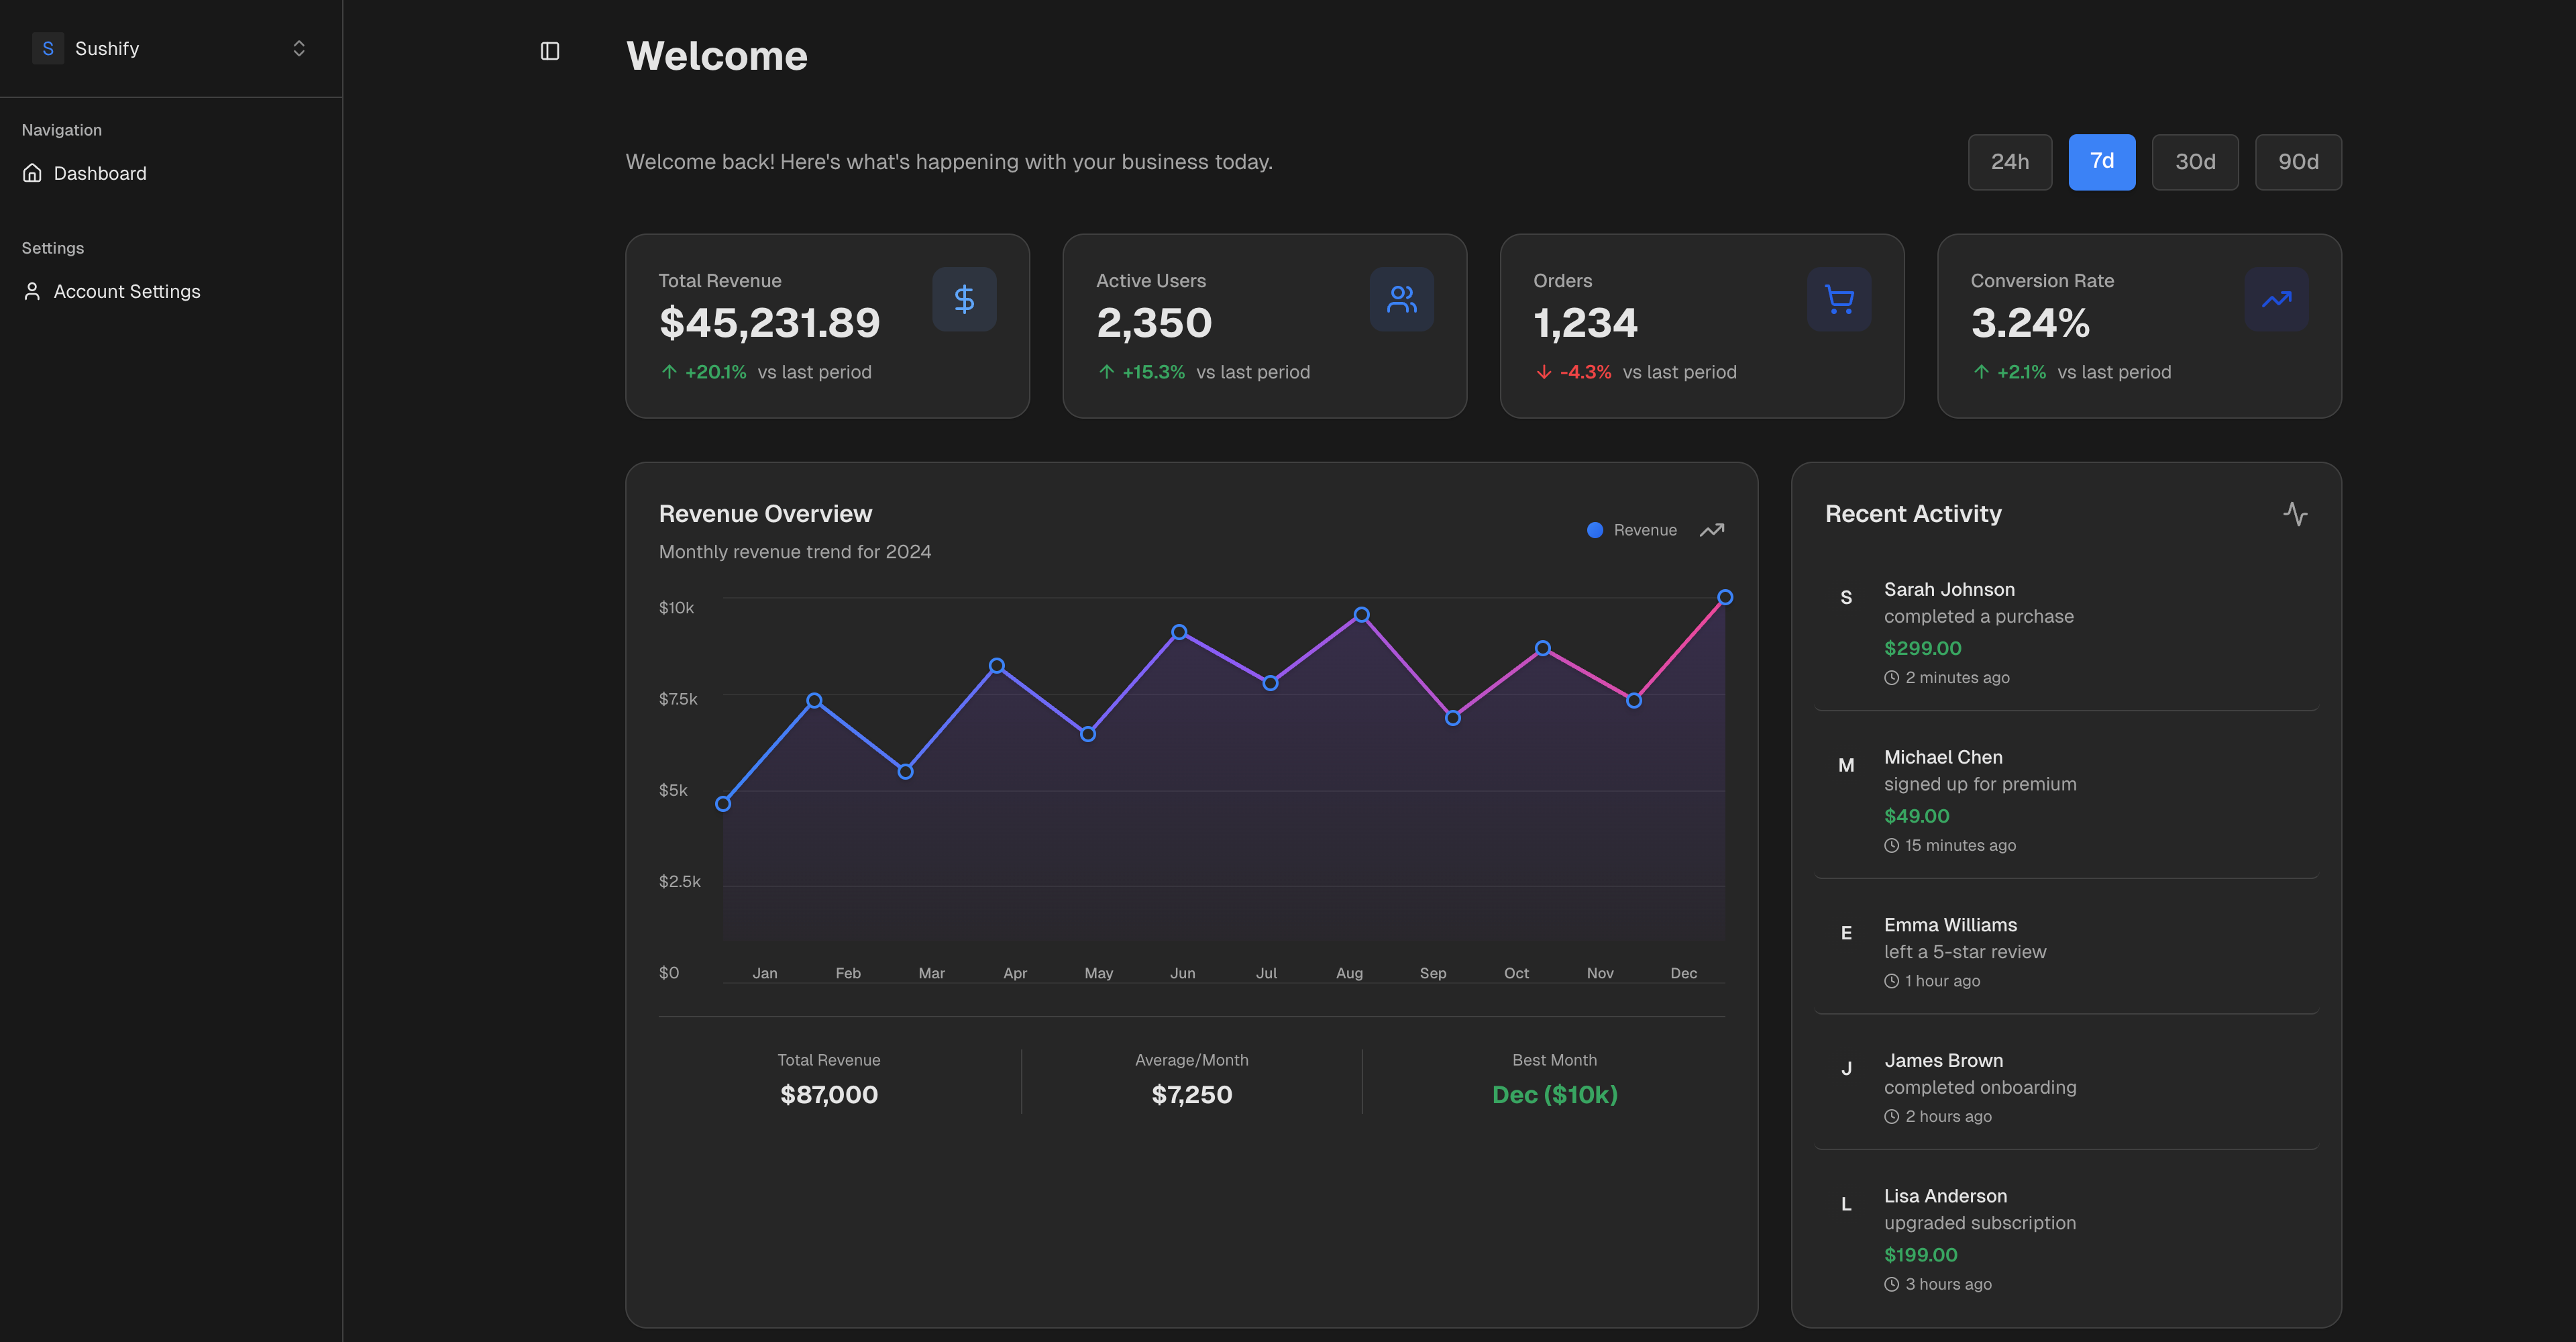This screenshot has height=1342, width=2576.
Task: Click the activity pulse icon in Recent Activity
Action: pos(2295,514)
